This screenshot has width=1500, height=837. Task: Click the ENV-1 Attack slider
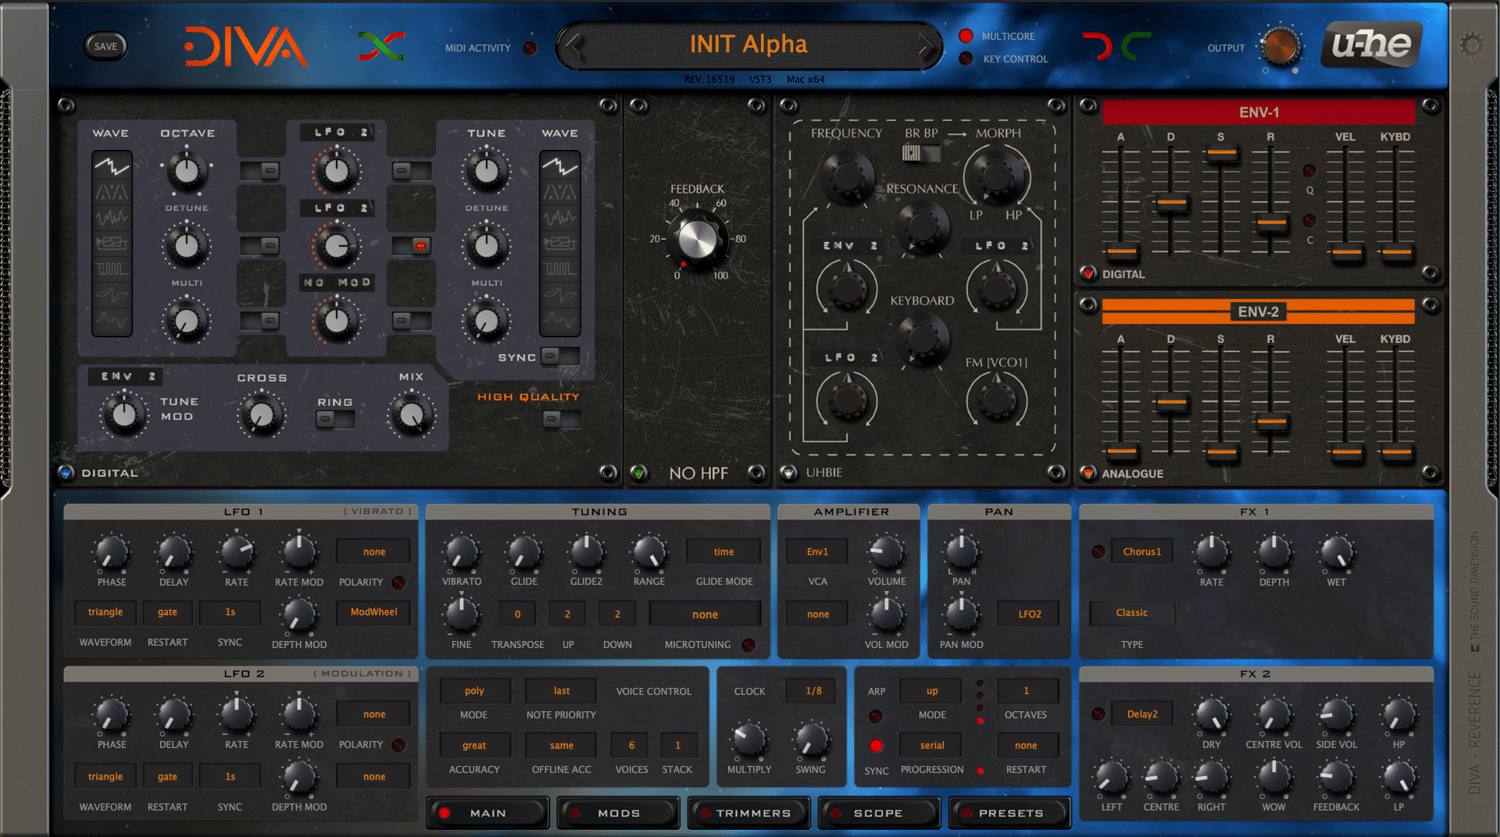(1121, 252)
